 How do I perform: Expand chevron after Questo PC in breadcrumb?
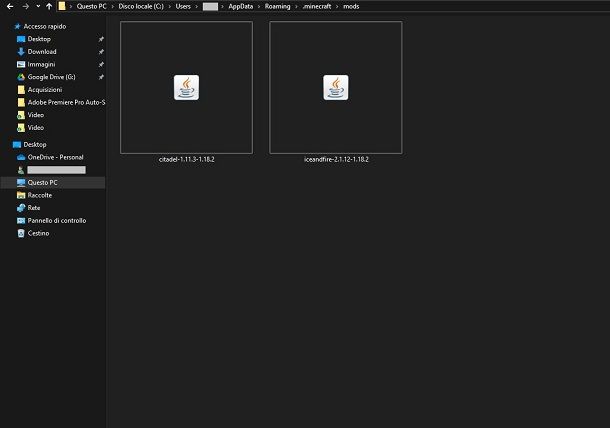pyautogui.click(x=112, y=7)
